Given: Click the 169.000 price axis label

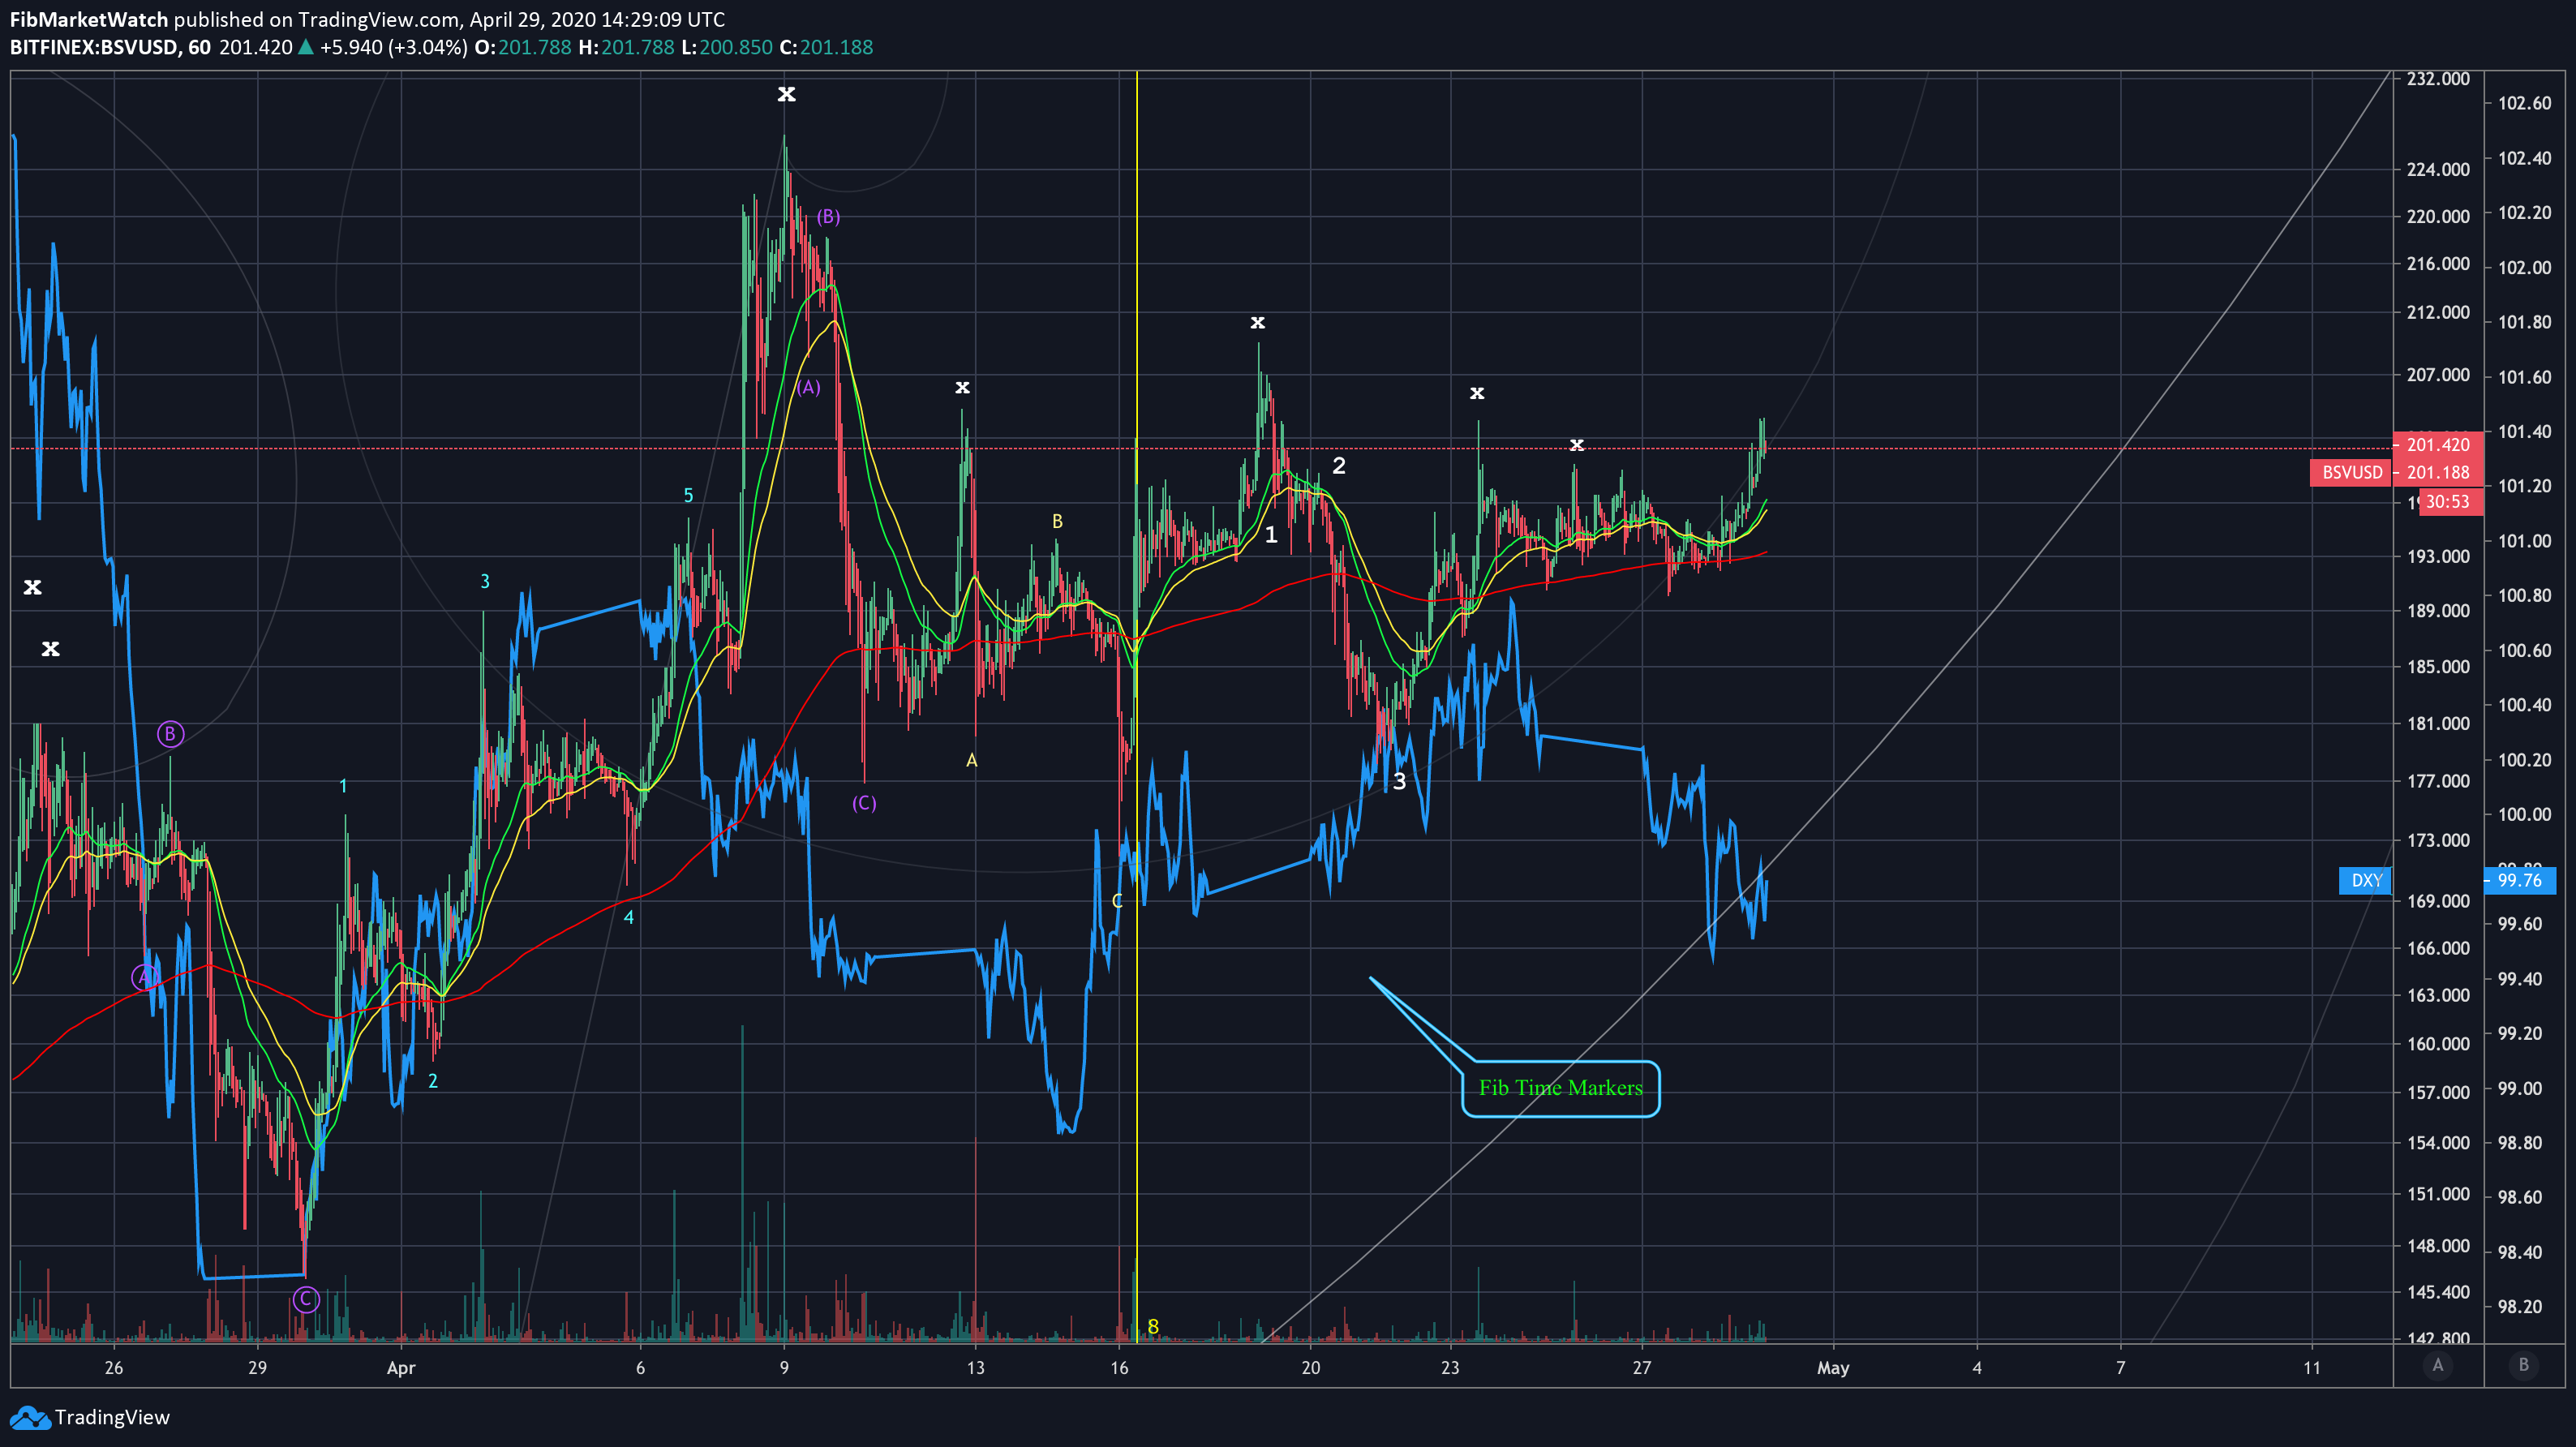Looking at the screenshot, I should 2438,901.
